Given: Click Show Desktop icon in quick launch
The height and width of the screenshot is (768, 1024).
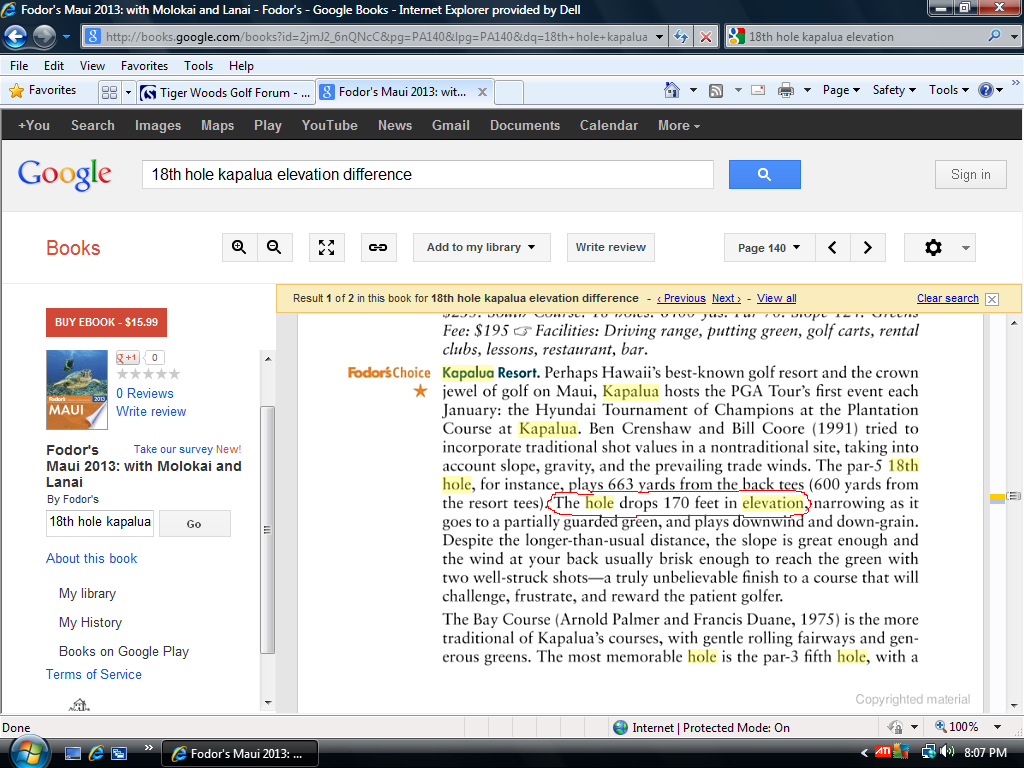Looking at the screenshot, I should [72, 754].
